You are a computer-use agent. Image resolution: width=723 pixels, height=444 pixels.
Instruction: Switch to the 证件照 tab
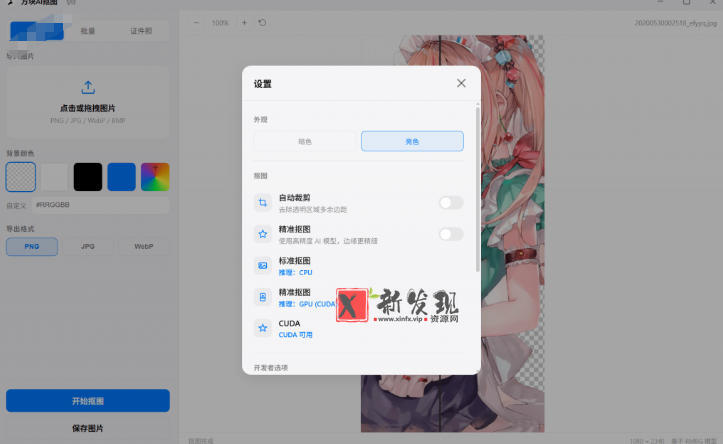point(141,31)
